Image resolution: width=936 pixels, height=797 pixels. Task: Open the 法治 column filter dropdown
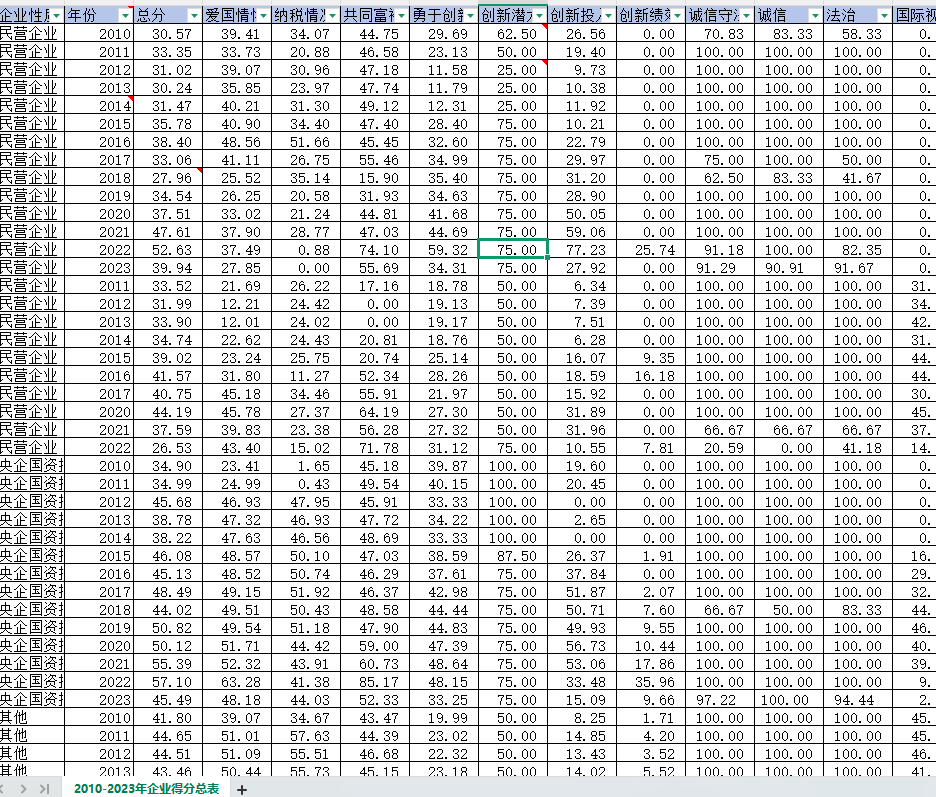[882, 16]
